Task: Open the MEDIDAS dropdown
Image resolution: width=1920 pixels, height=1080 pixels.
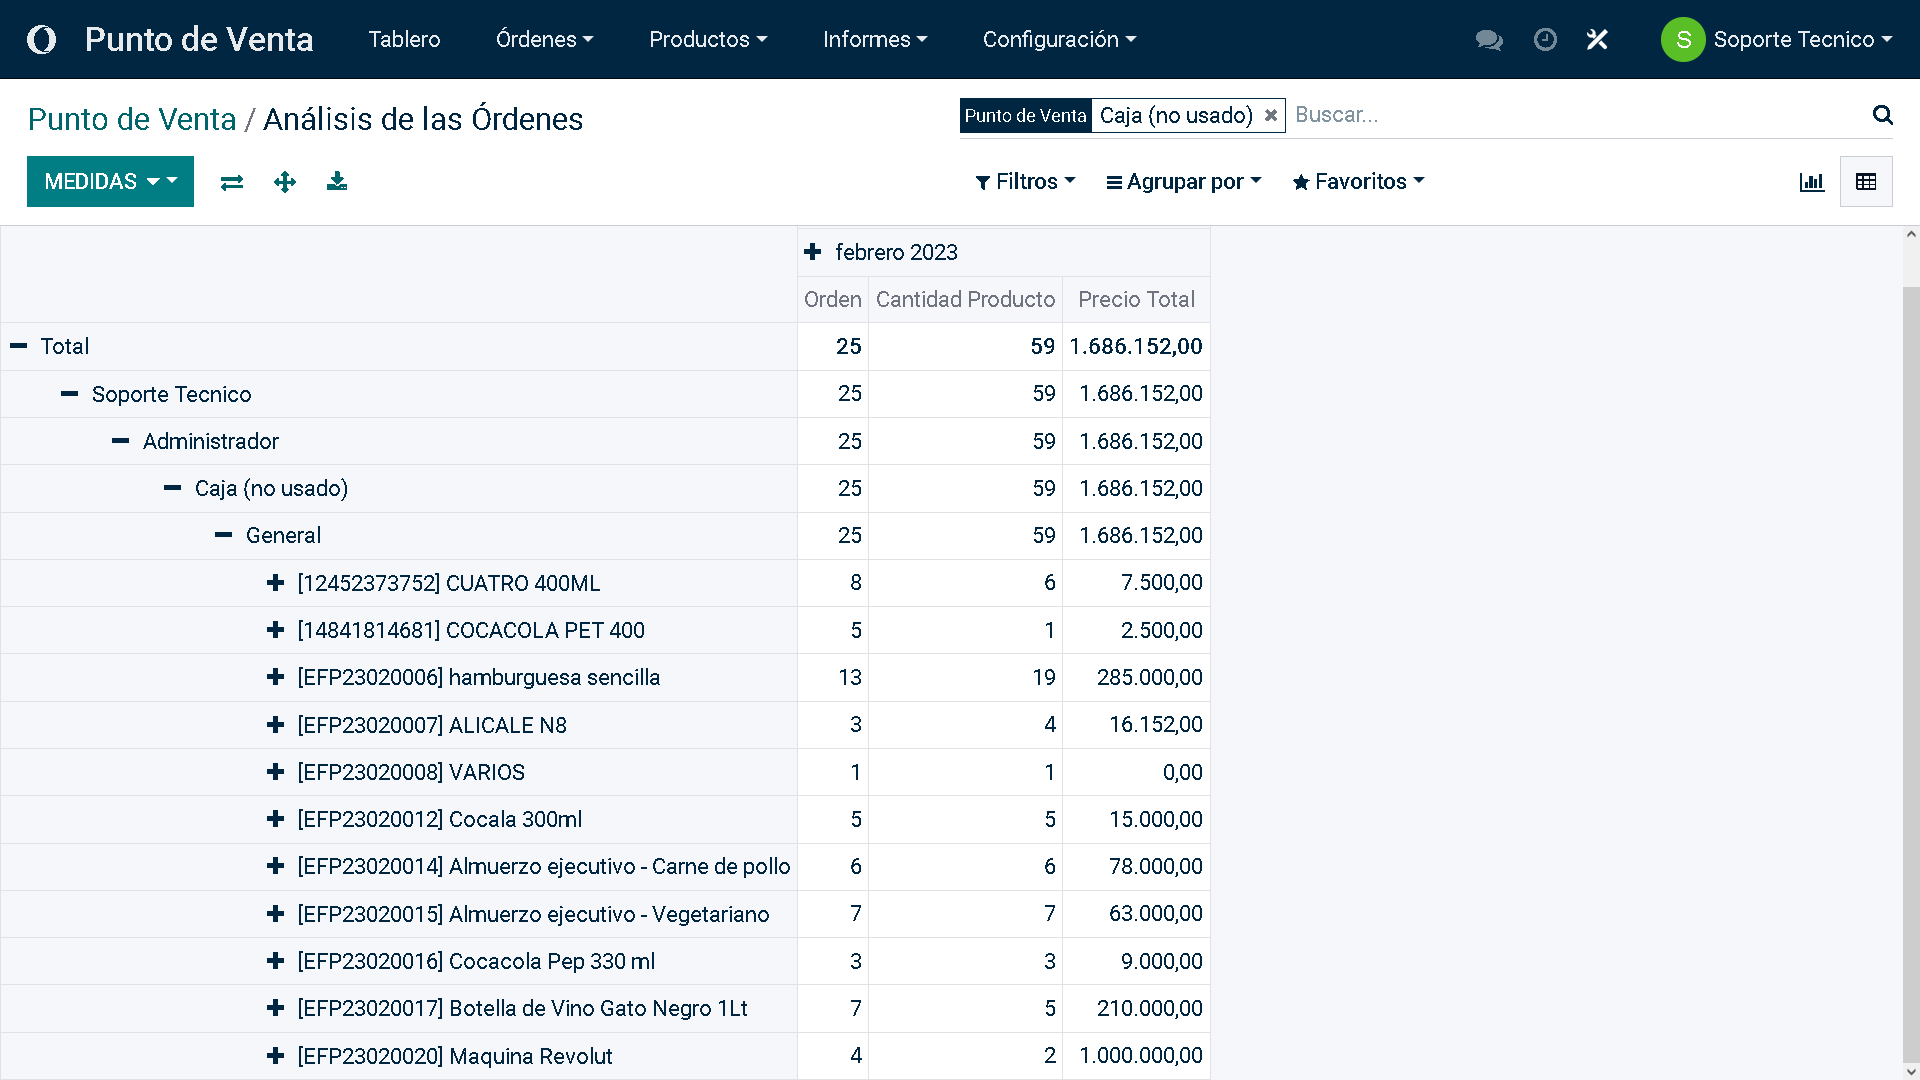Action: [x=110, y=182]
